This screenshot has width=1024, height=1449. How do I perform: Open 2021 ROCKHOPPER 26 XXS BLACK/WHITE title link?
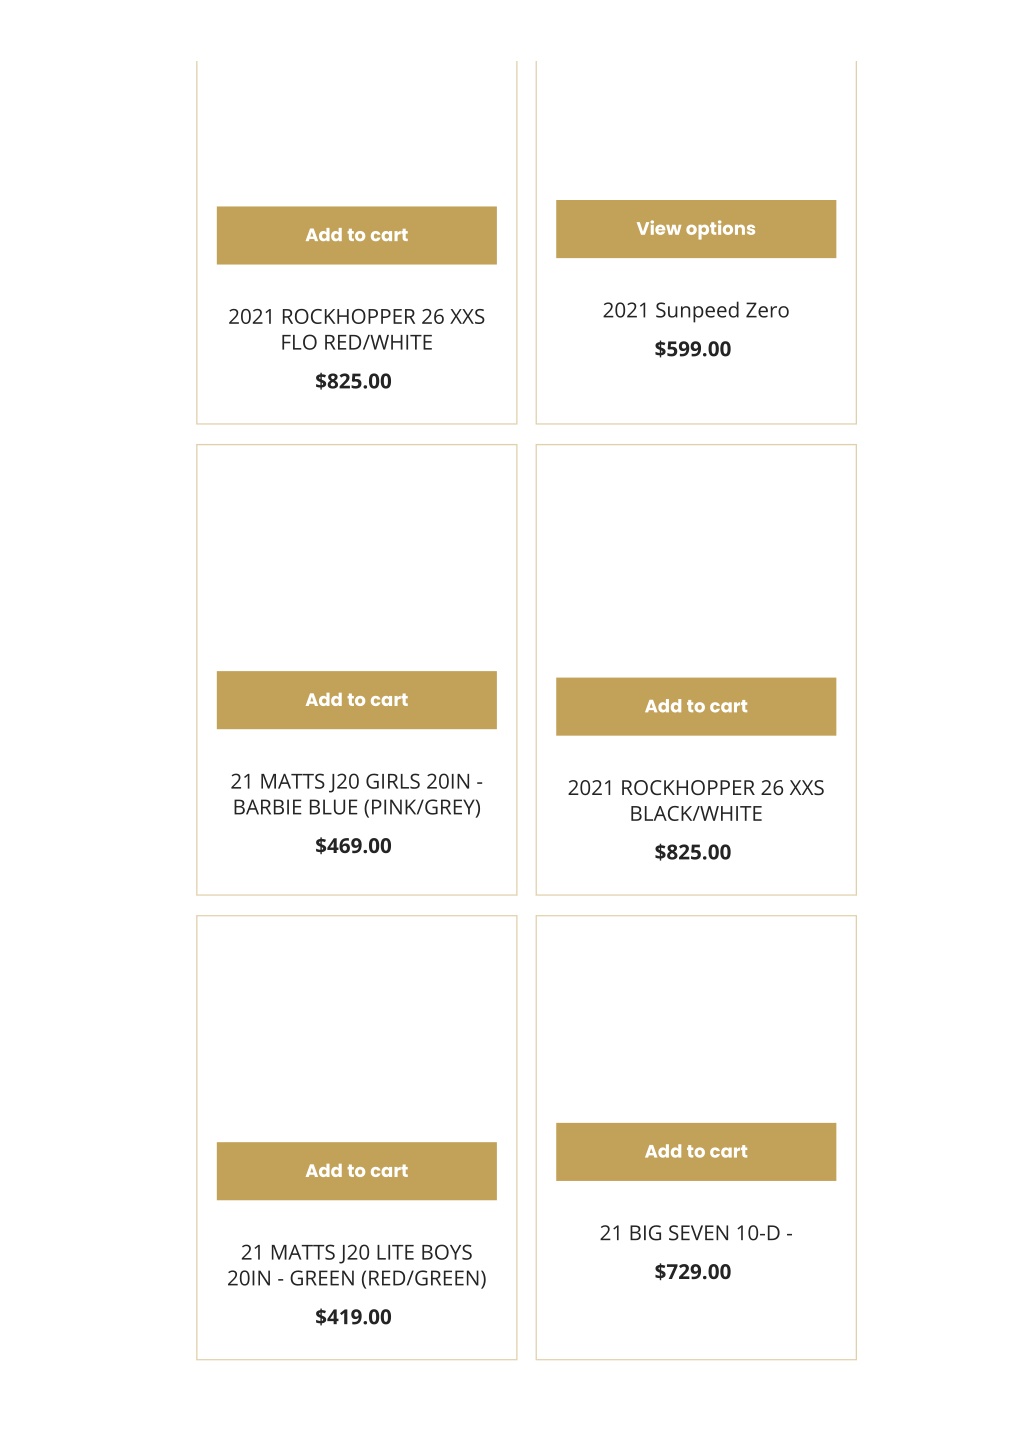(x=696, y=801)
